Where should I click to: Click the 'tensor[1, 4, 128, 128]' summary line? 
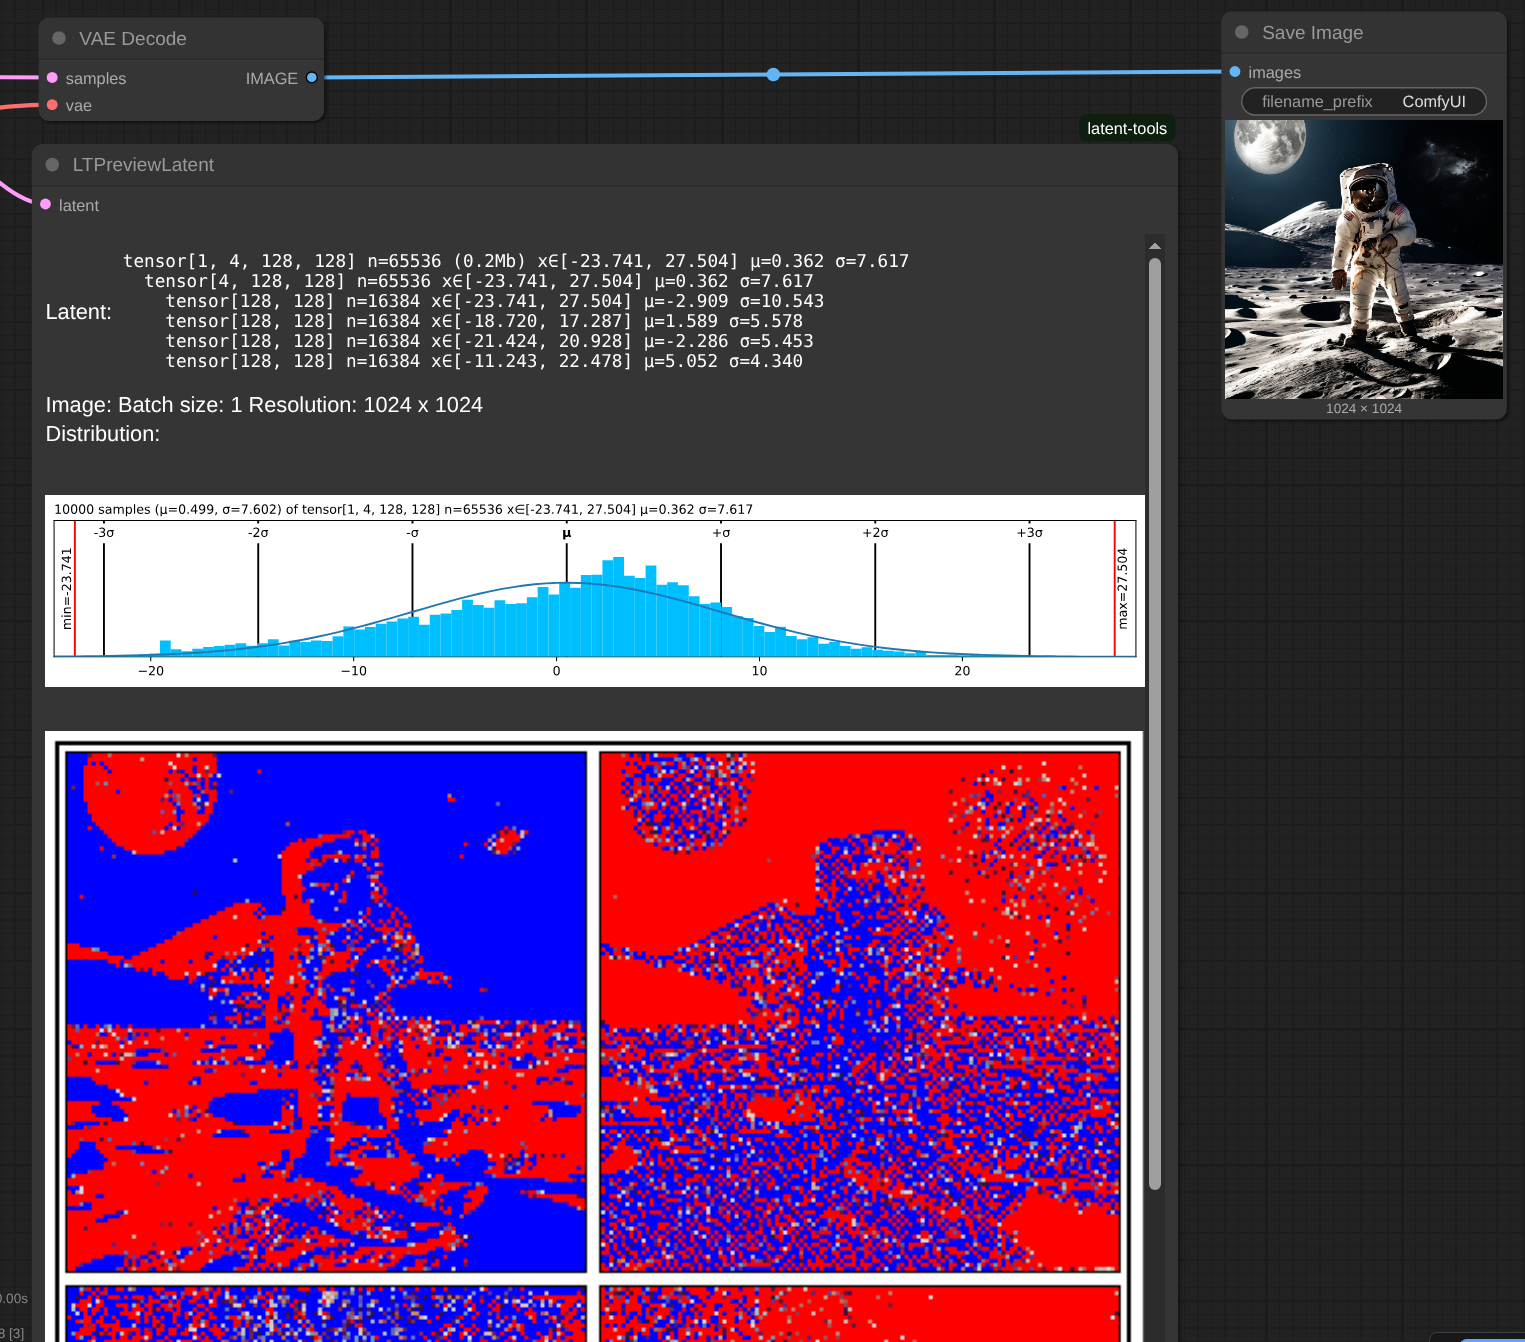pos(516,261)
